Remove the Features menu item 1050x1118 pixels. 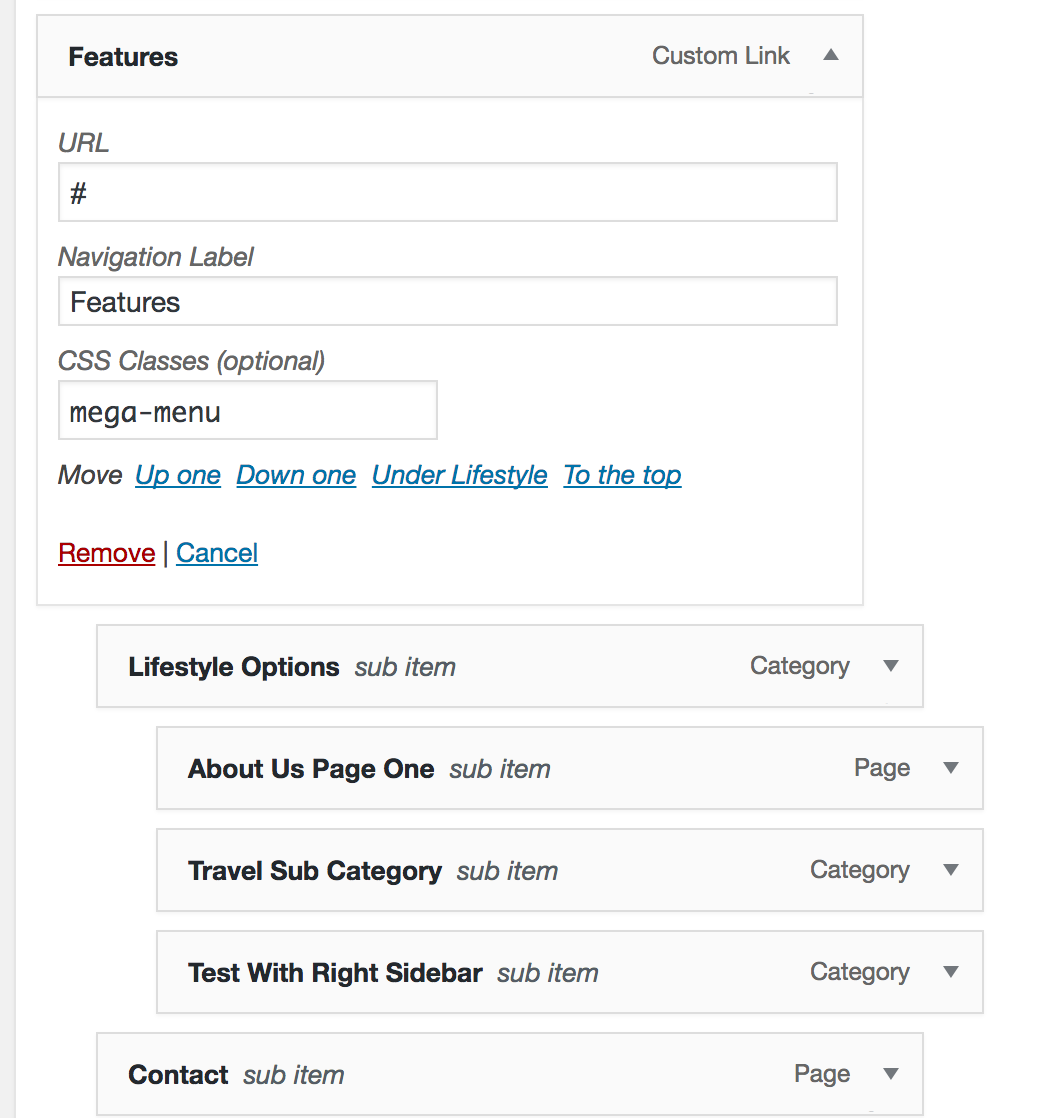tap(106, 553)
